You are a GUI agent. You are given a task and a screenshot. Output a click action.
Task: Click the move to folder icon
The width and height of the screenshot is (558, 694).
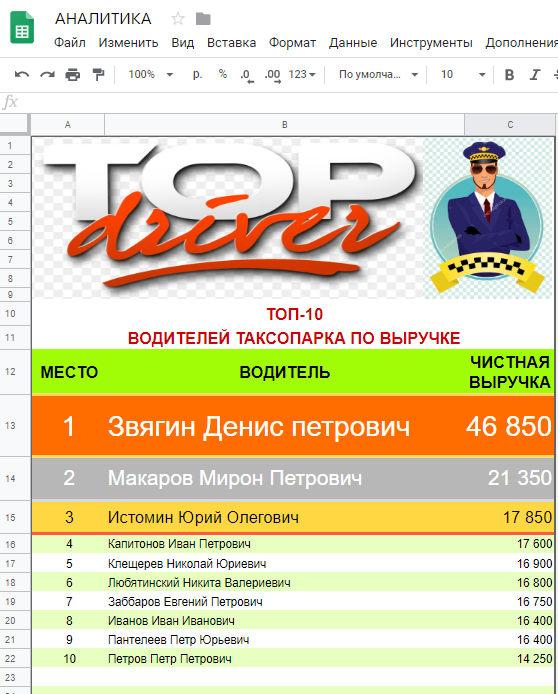pyautogui.click(x=203, y=19)
